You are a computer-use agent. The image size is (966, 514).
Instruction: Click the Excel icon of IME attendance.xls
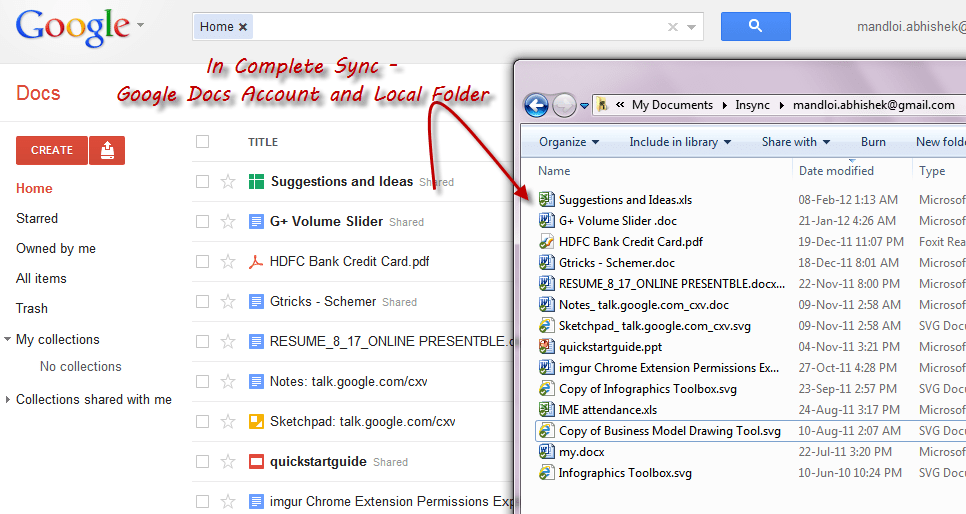546,409
